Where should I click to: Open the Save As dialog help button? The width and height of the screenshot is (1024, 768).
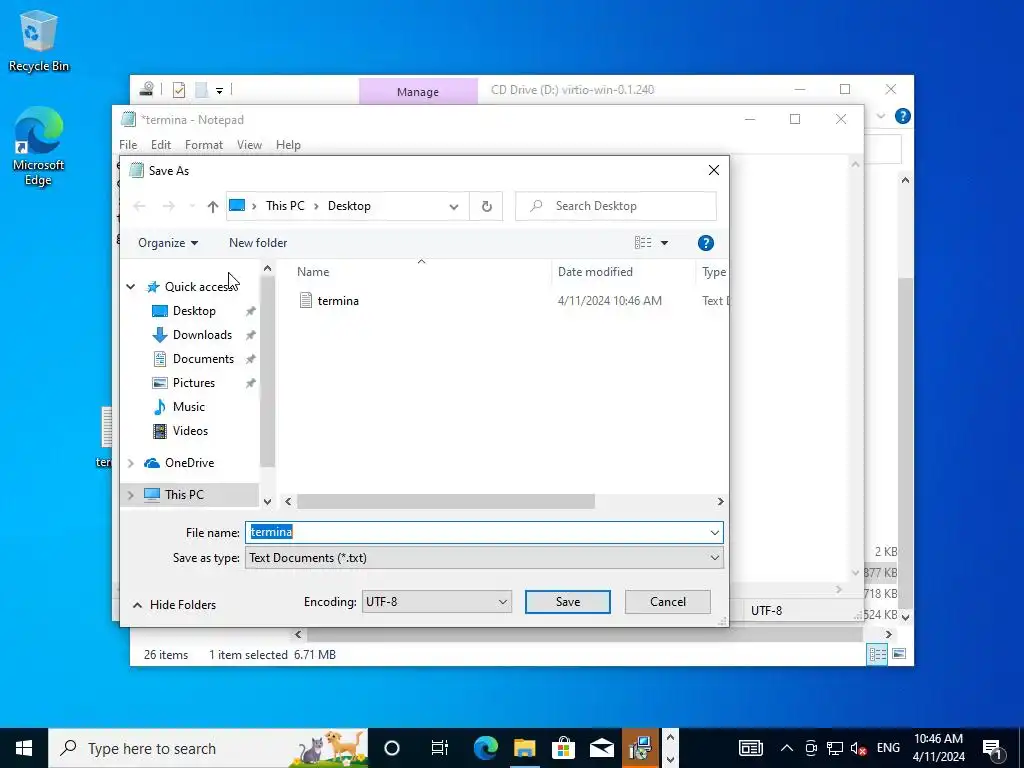705,243
